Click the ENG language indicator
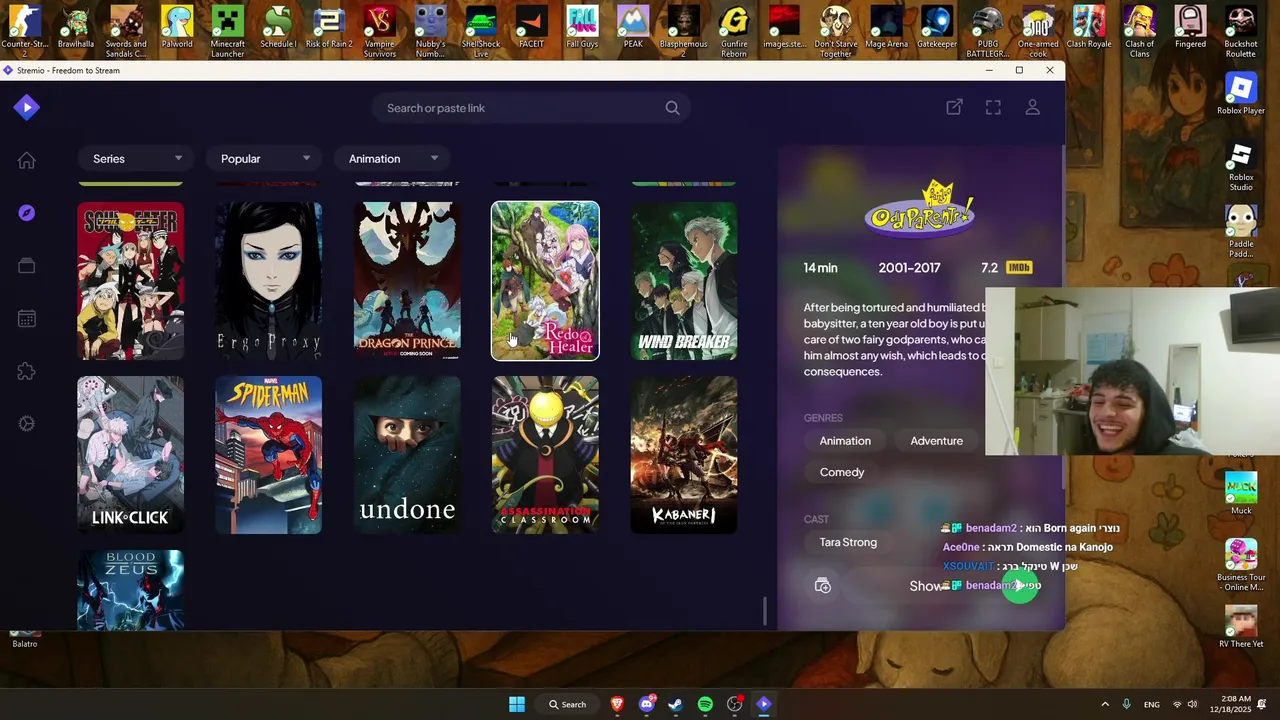 point(1152,704)
